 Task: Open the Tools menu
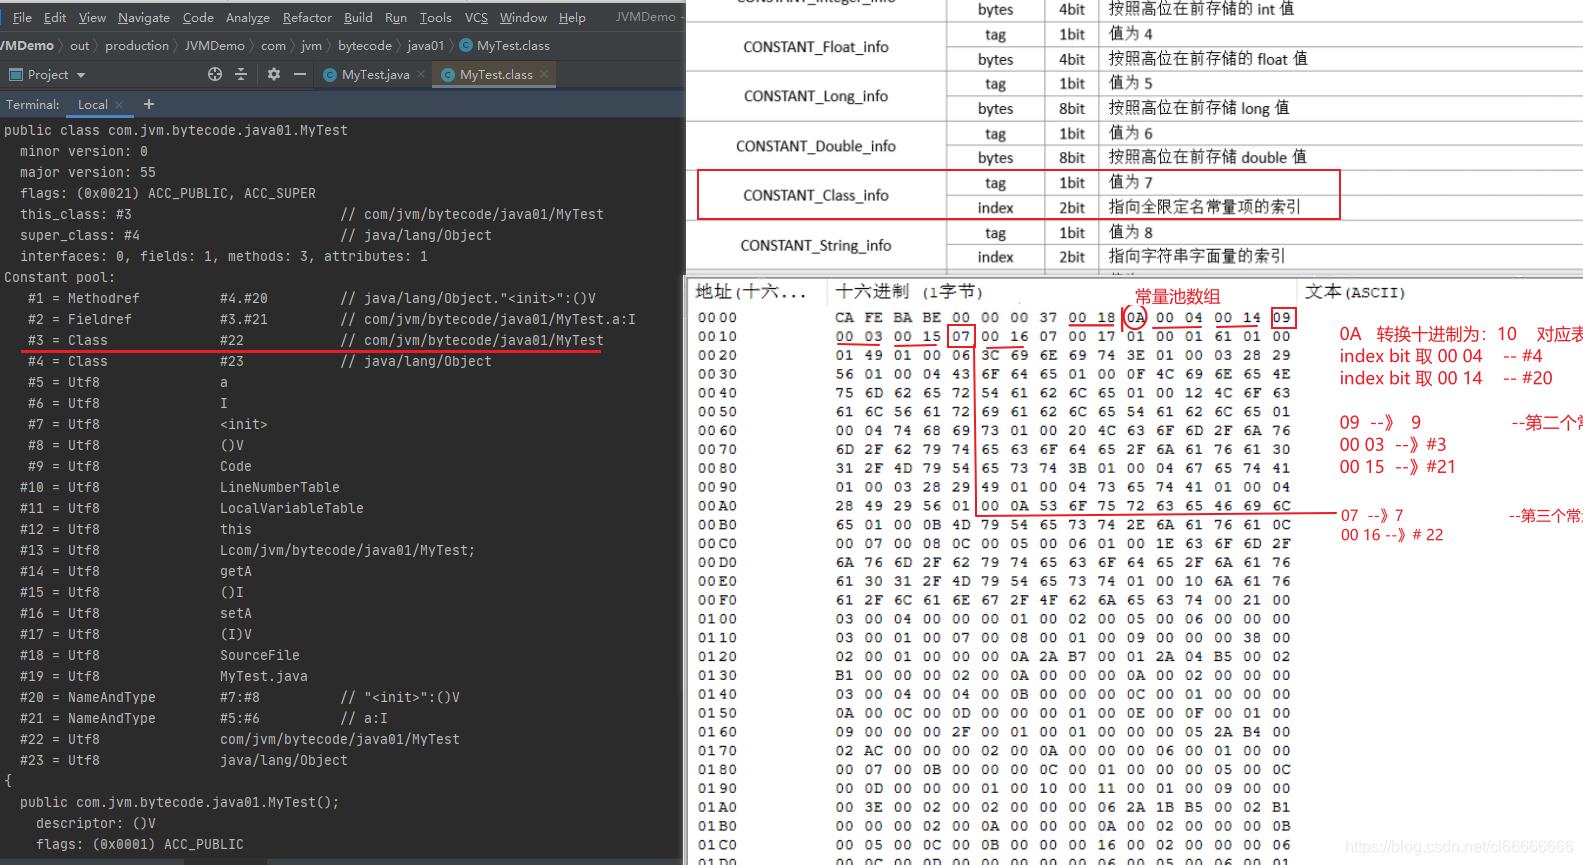pyautogui.click(x=435, y=17)
